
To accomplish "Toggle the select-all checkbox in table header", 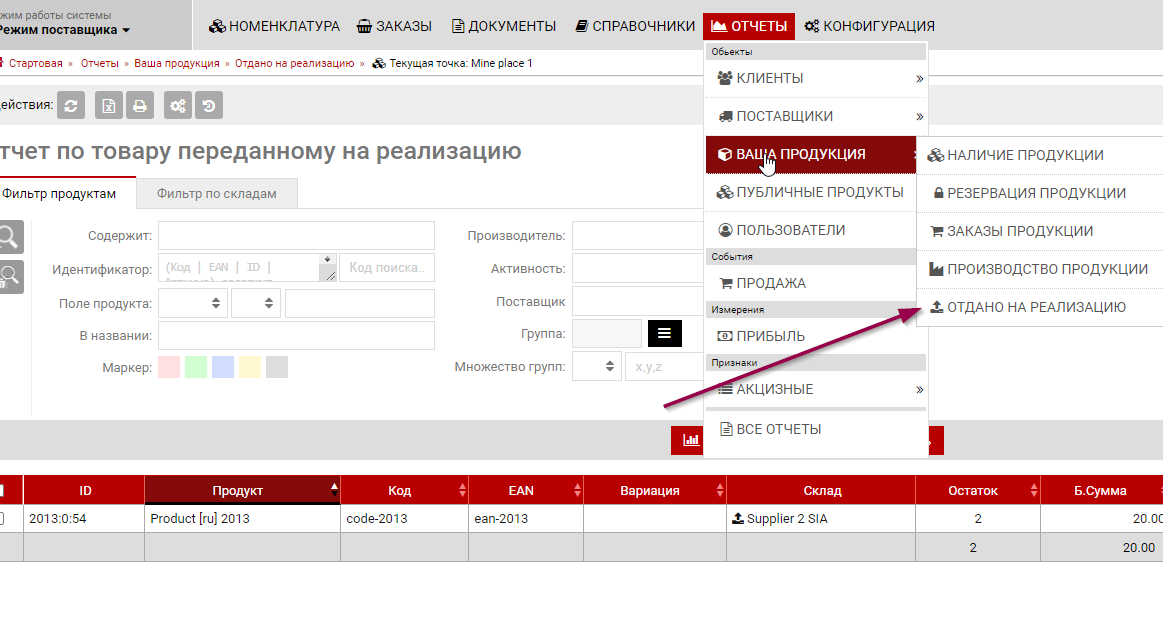I will (2, 490).
